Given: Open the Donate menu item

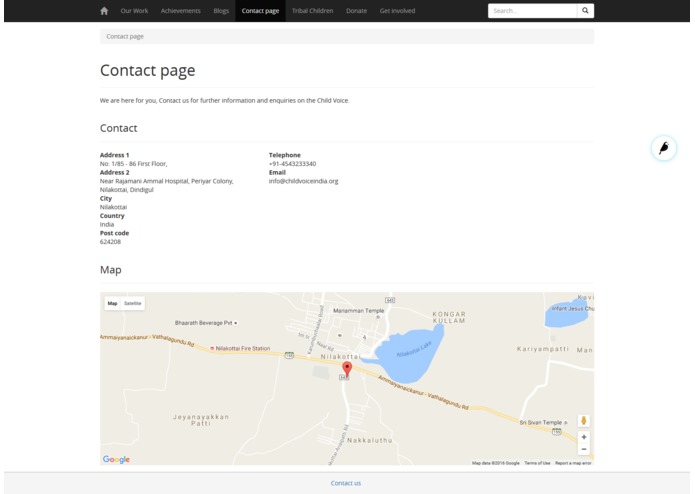Looking at the screenshot, I should 356,11.
